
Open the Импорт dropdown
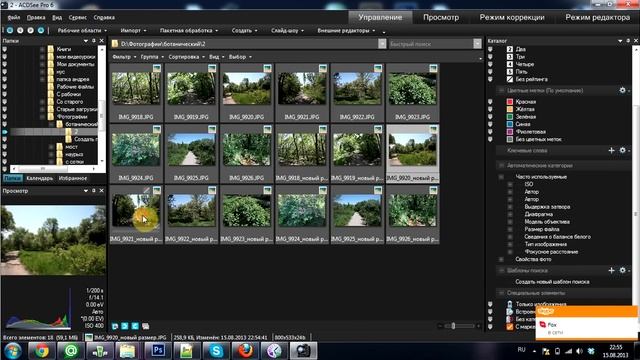[133, 30]
